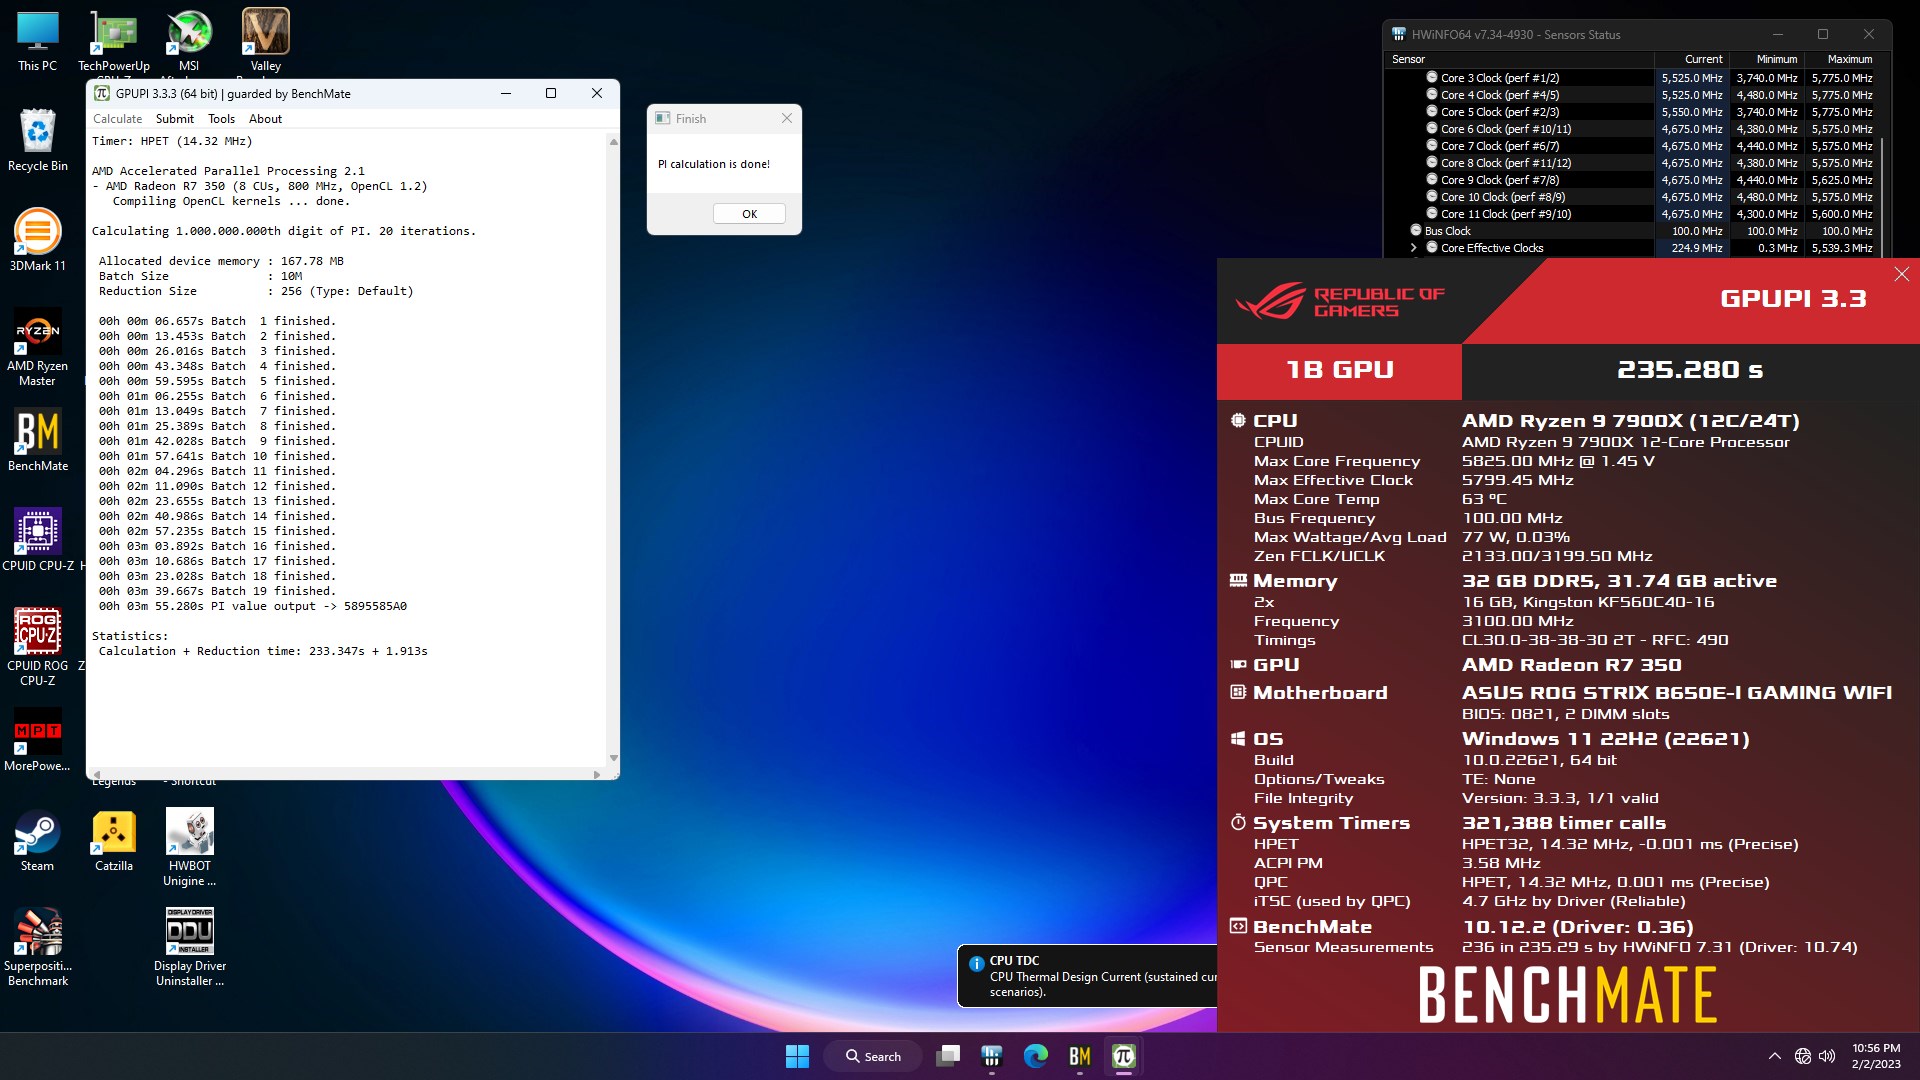
Task: Open the Windows Start menu
Action: [797, 1056]
